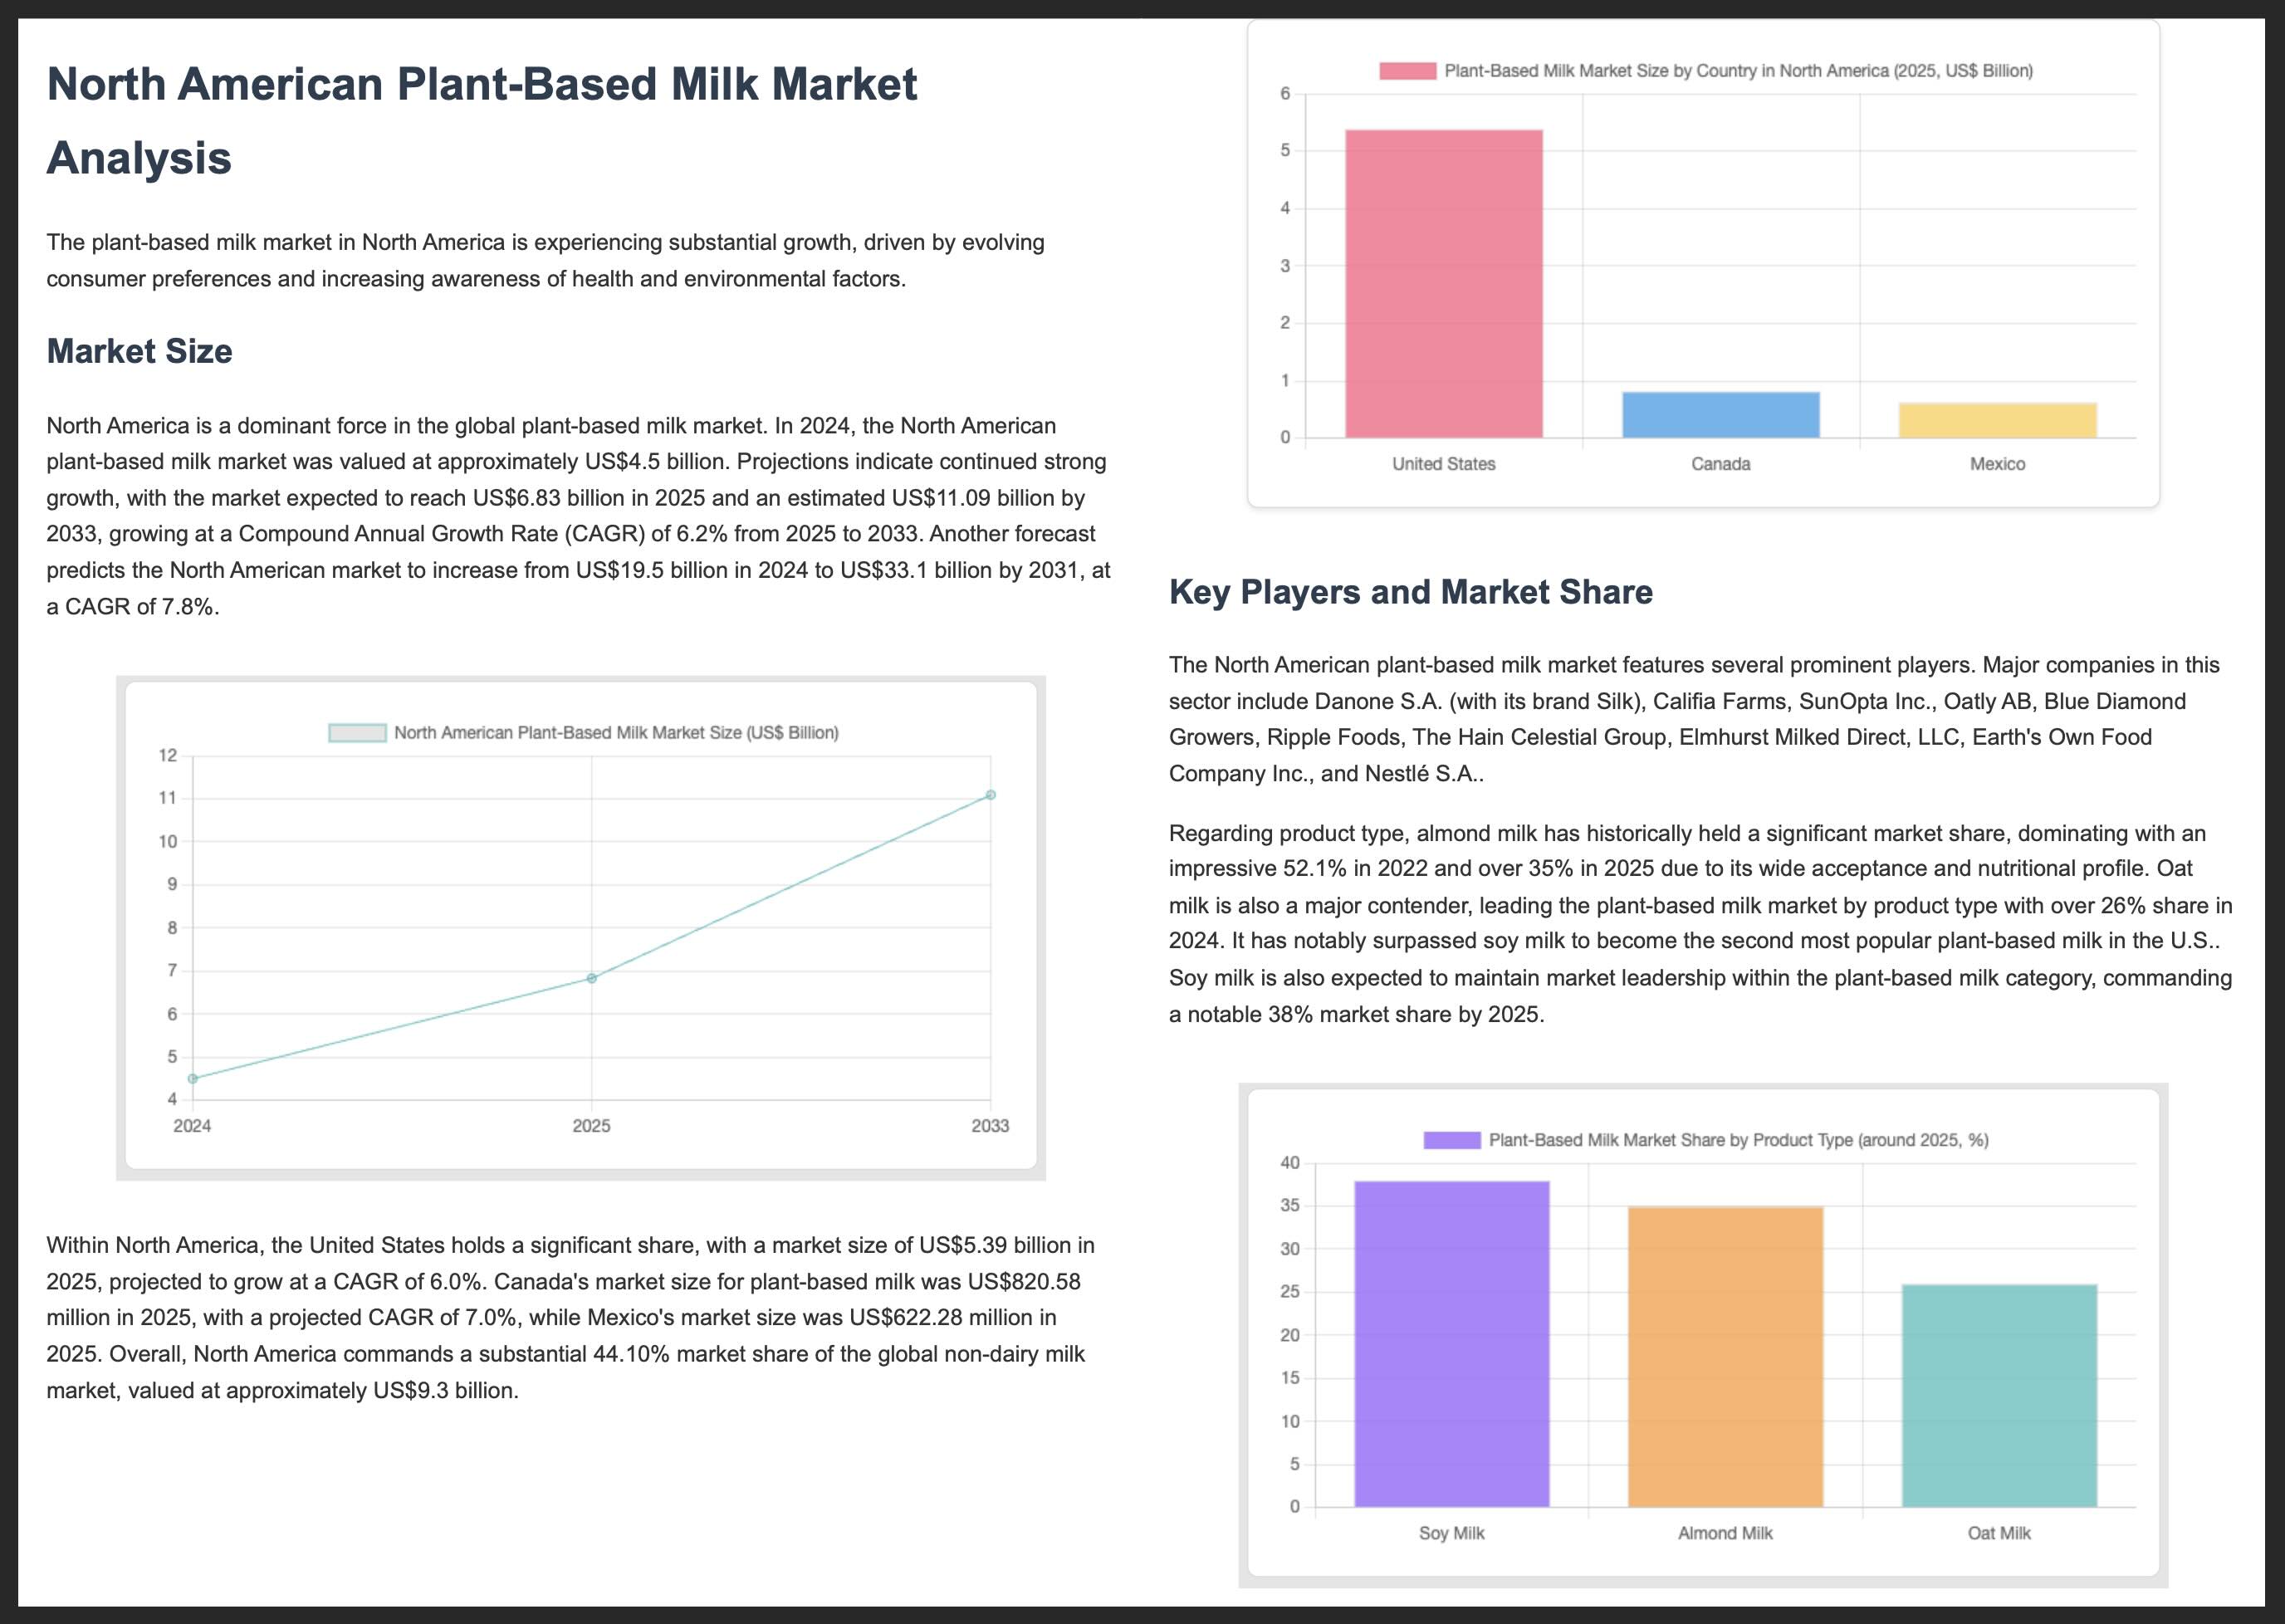Click the purple legend swatch of the product type chart
This screenshot has width=2285, height=1624.
pyautogui.click(x=1451, y=1140)
